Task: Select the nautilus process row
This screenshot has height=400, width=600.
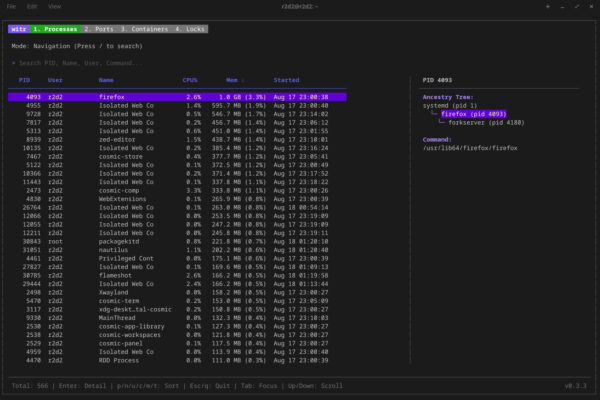Action: (177, 250)
